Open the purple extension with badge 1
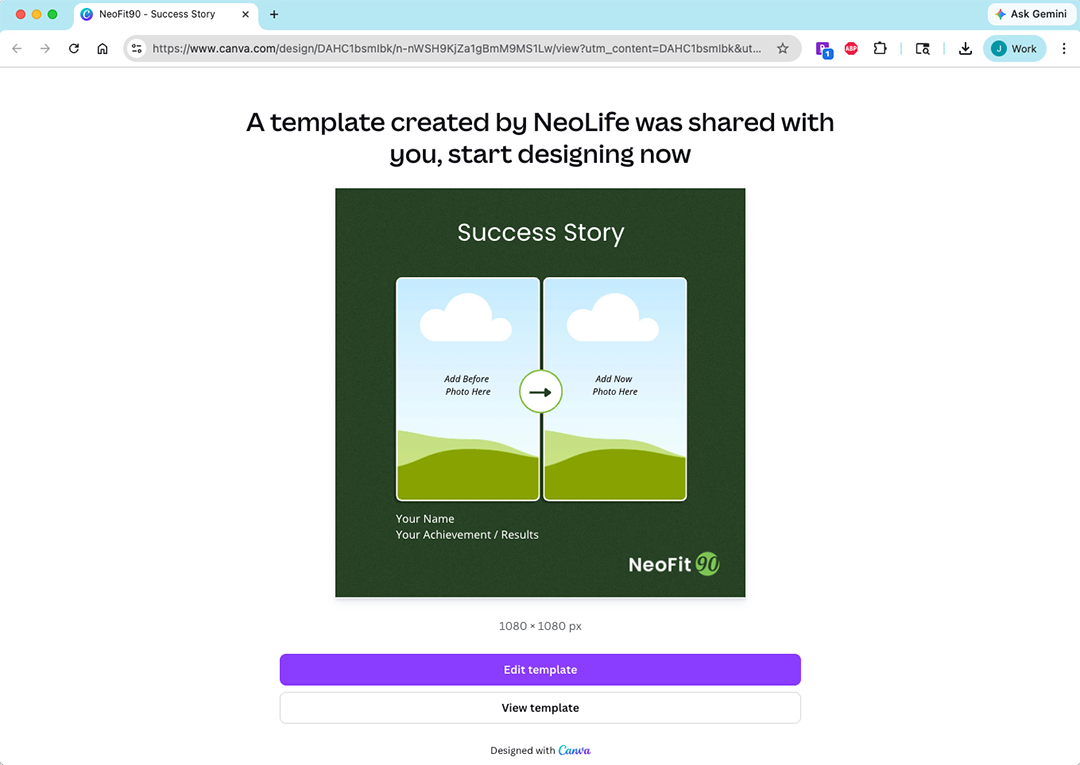 [x=823, y=48]
